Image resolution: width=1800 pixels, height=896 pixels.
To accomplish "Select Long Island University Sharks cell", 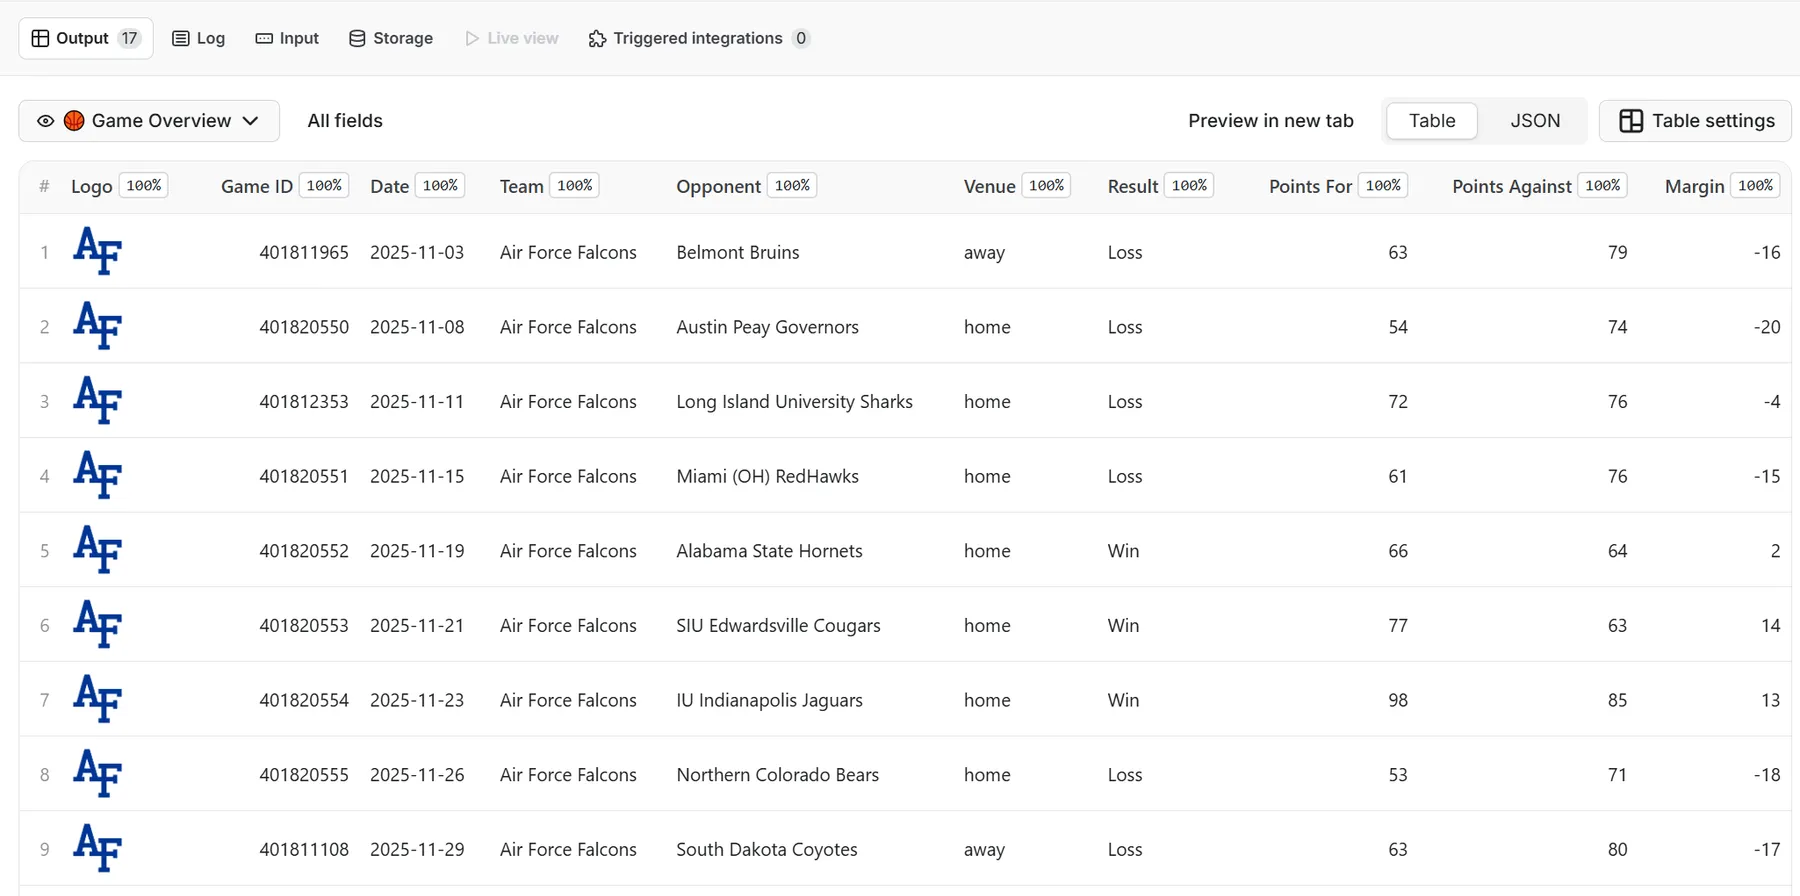I will click(794, 401).
